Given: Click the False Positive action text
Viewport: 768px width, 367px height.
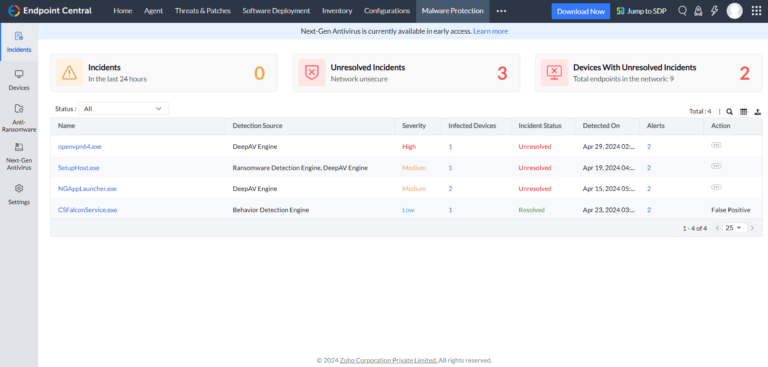Looking at the screenshot, I should [x=730, y=210].
